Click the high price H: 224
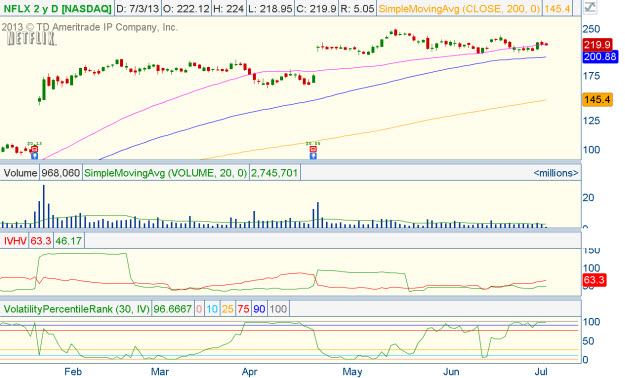 point(228,8)
